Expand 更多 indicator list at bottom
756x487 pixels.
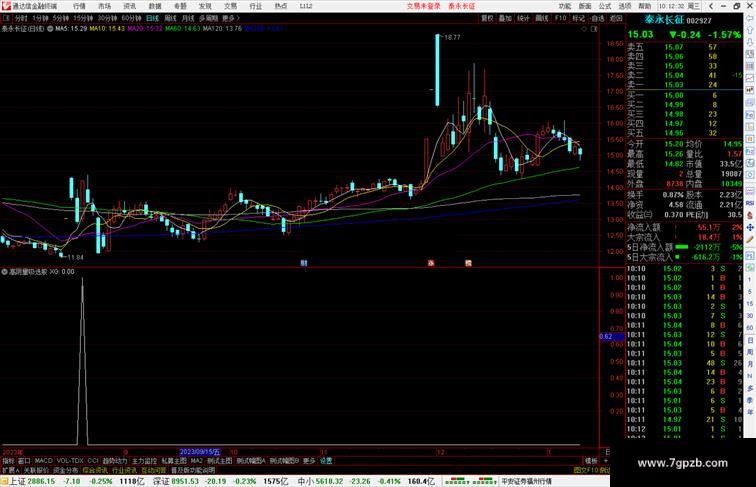point(309,461)
